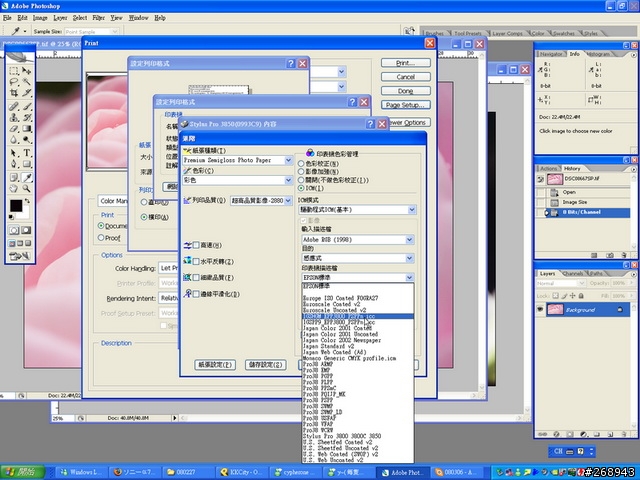640x480 pixels.
Task: Select the Pen tool
Action: click(x=14, y=164)
